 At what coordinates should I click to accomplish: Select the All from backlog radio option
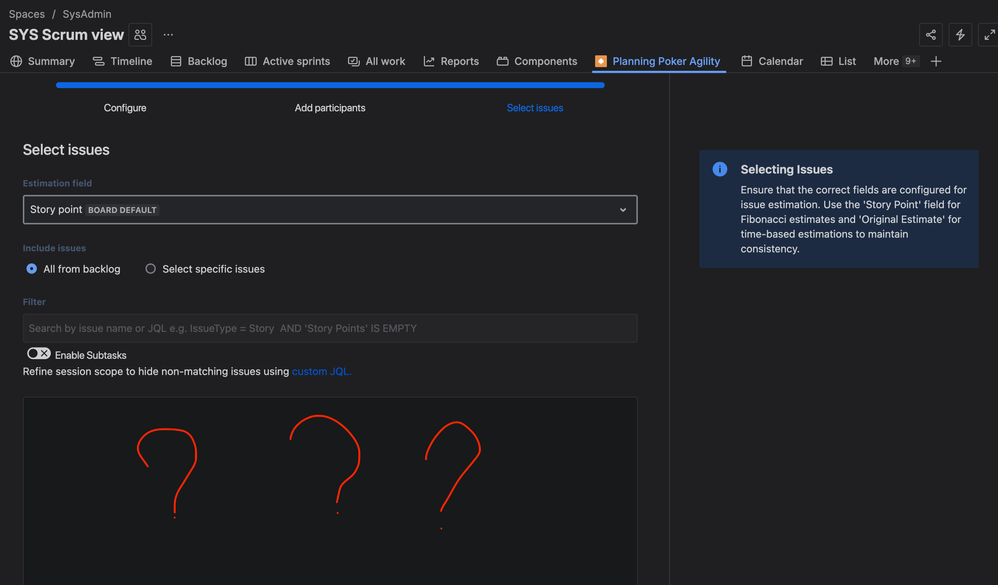31,269
